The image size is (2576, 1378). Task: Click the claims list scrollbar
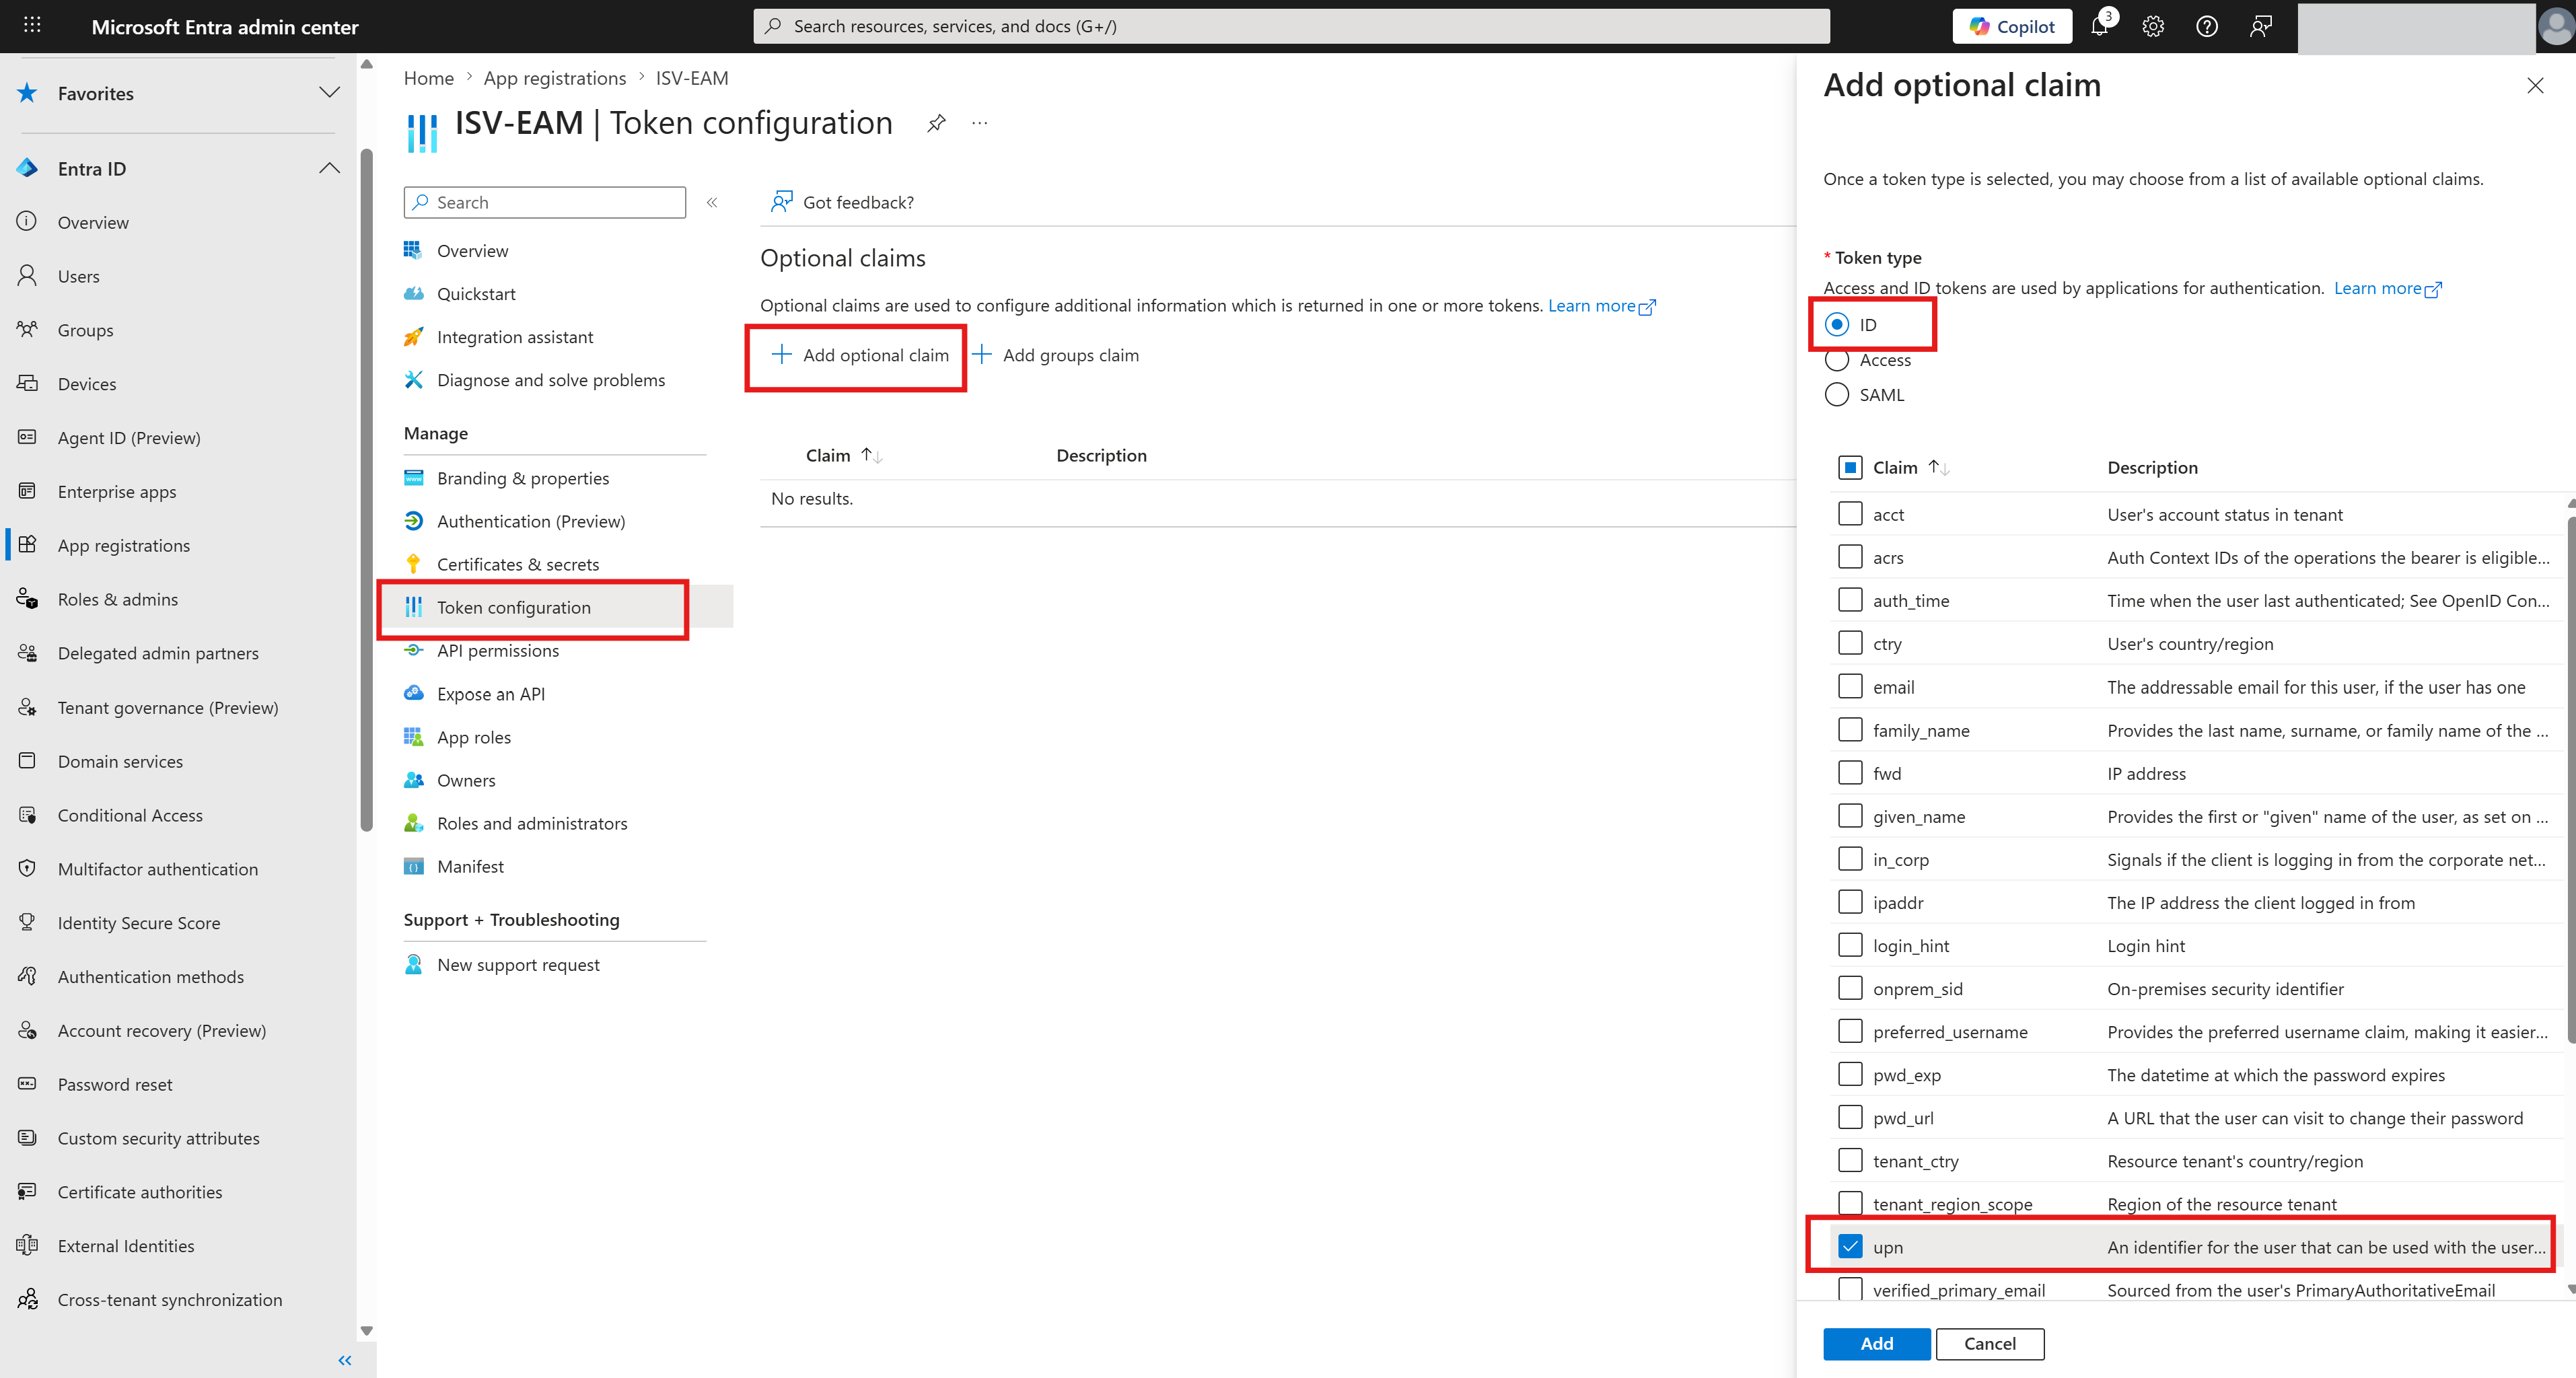click(x=2570, y=780)
